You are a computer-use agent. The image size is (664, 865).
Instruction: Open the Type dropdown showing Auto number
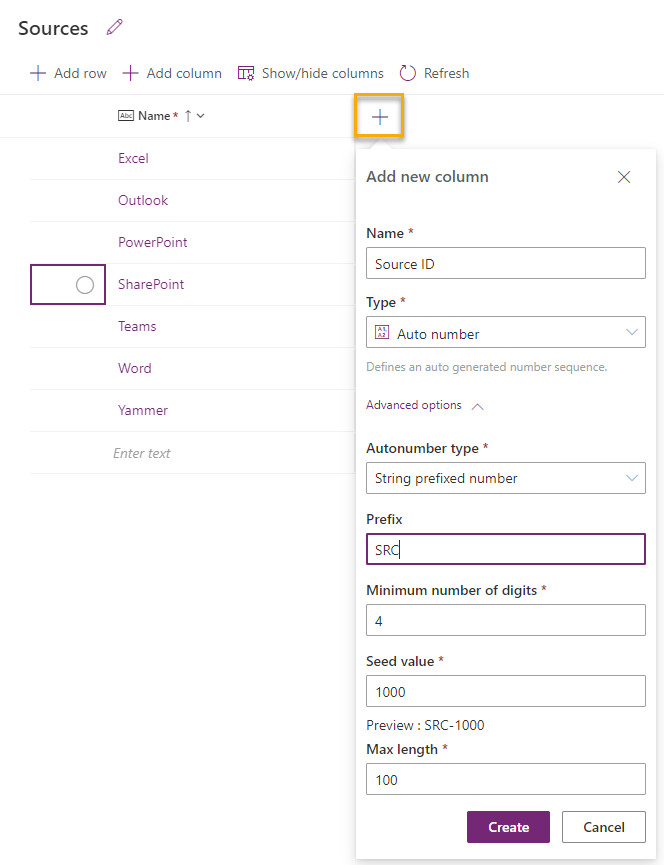(506, 332)
